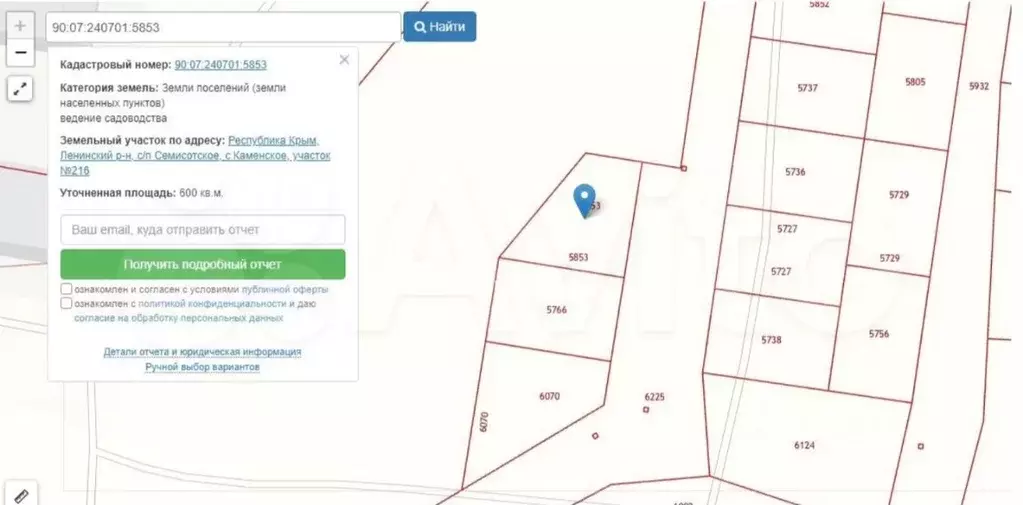Open Детали отчета и юридическая информация
This screenshot has width=1023, height=505.
[202, 352]
